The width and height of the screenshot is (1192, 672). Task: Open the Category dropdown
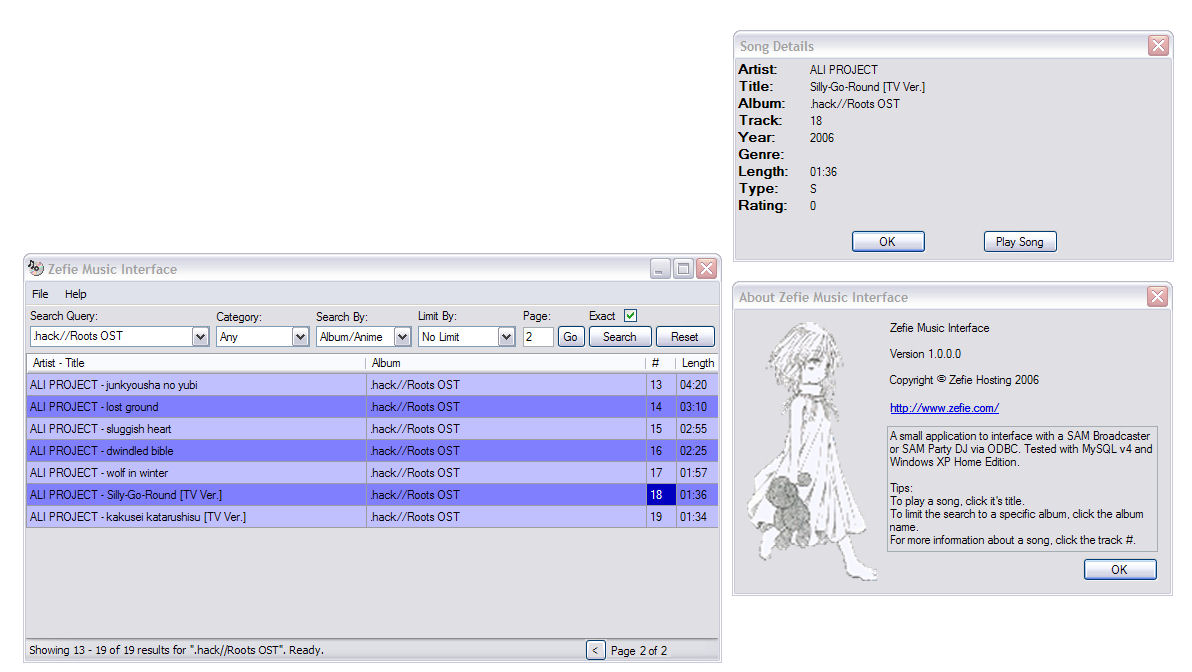click(300, 337)
